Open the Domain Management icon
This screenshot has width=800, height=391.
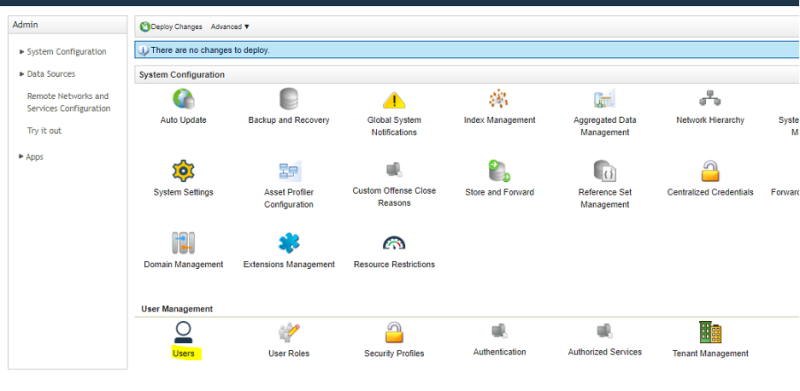183,243
